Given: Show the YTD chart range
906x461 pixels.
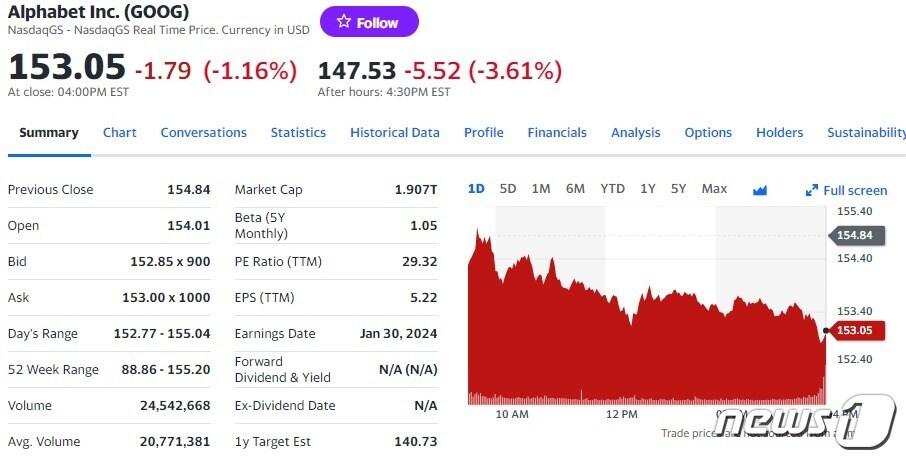Looking at the screenshot, I should pyautogui.click(x=612, y=189).
